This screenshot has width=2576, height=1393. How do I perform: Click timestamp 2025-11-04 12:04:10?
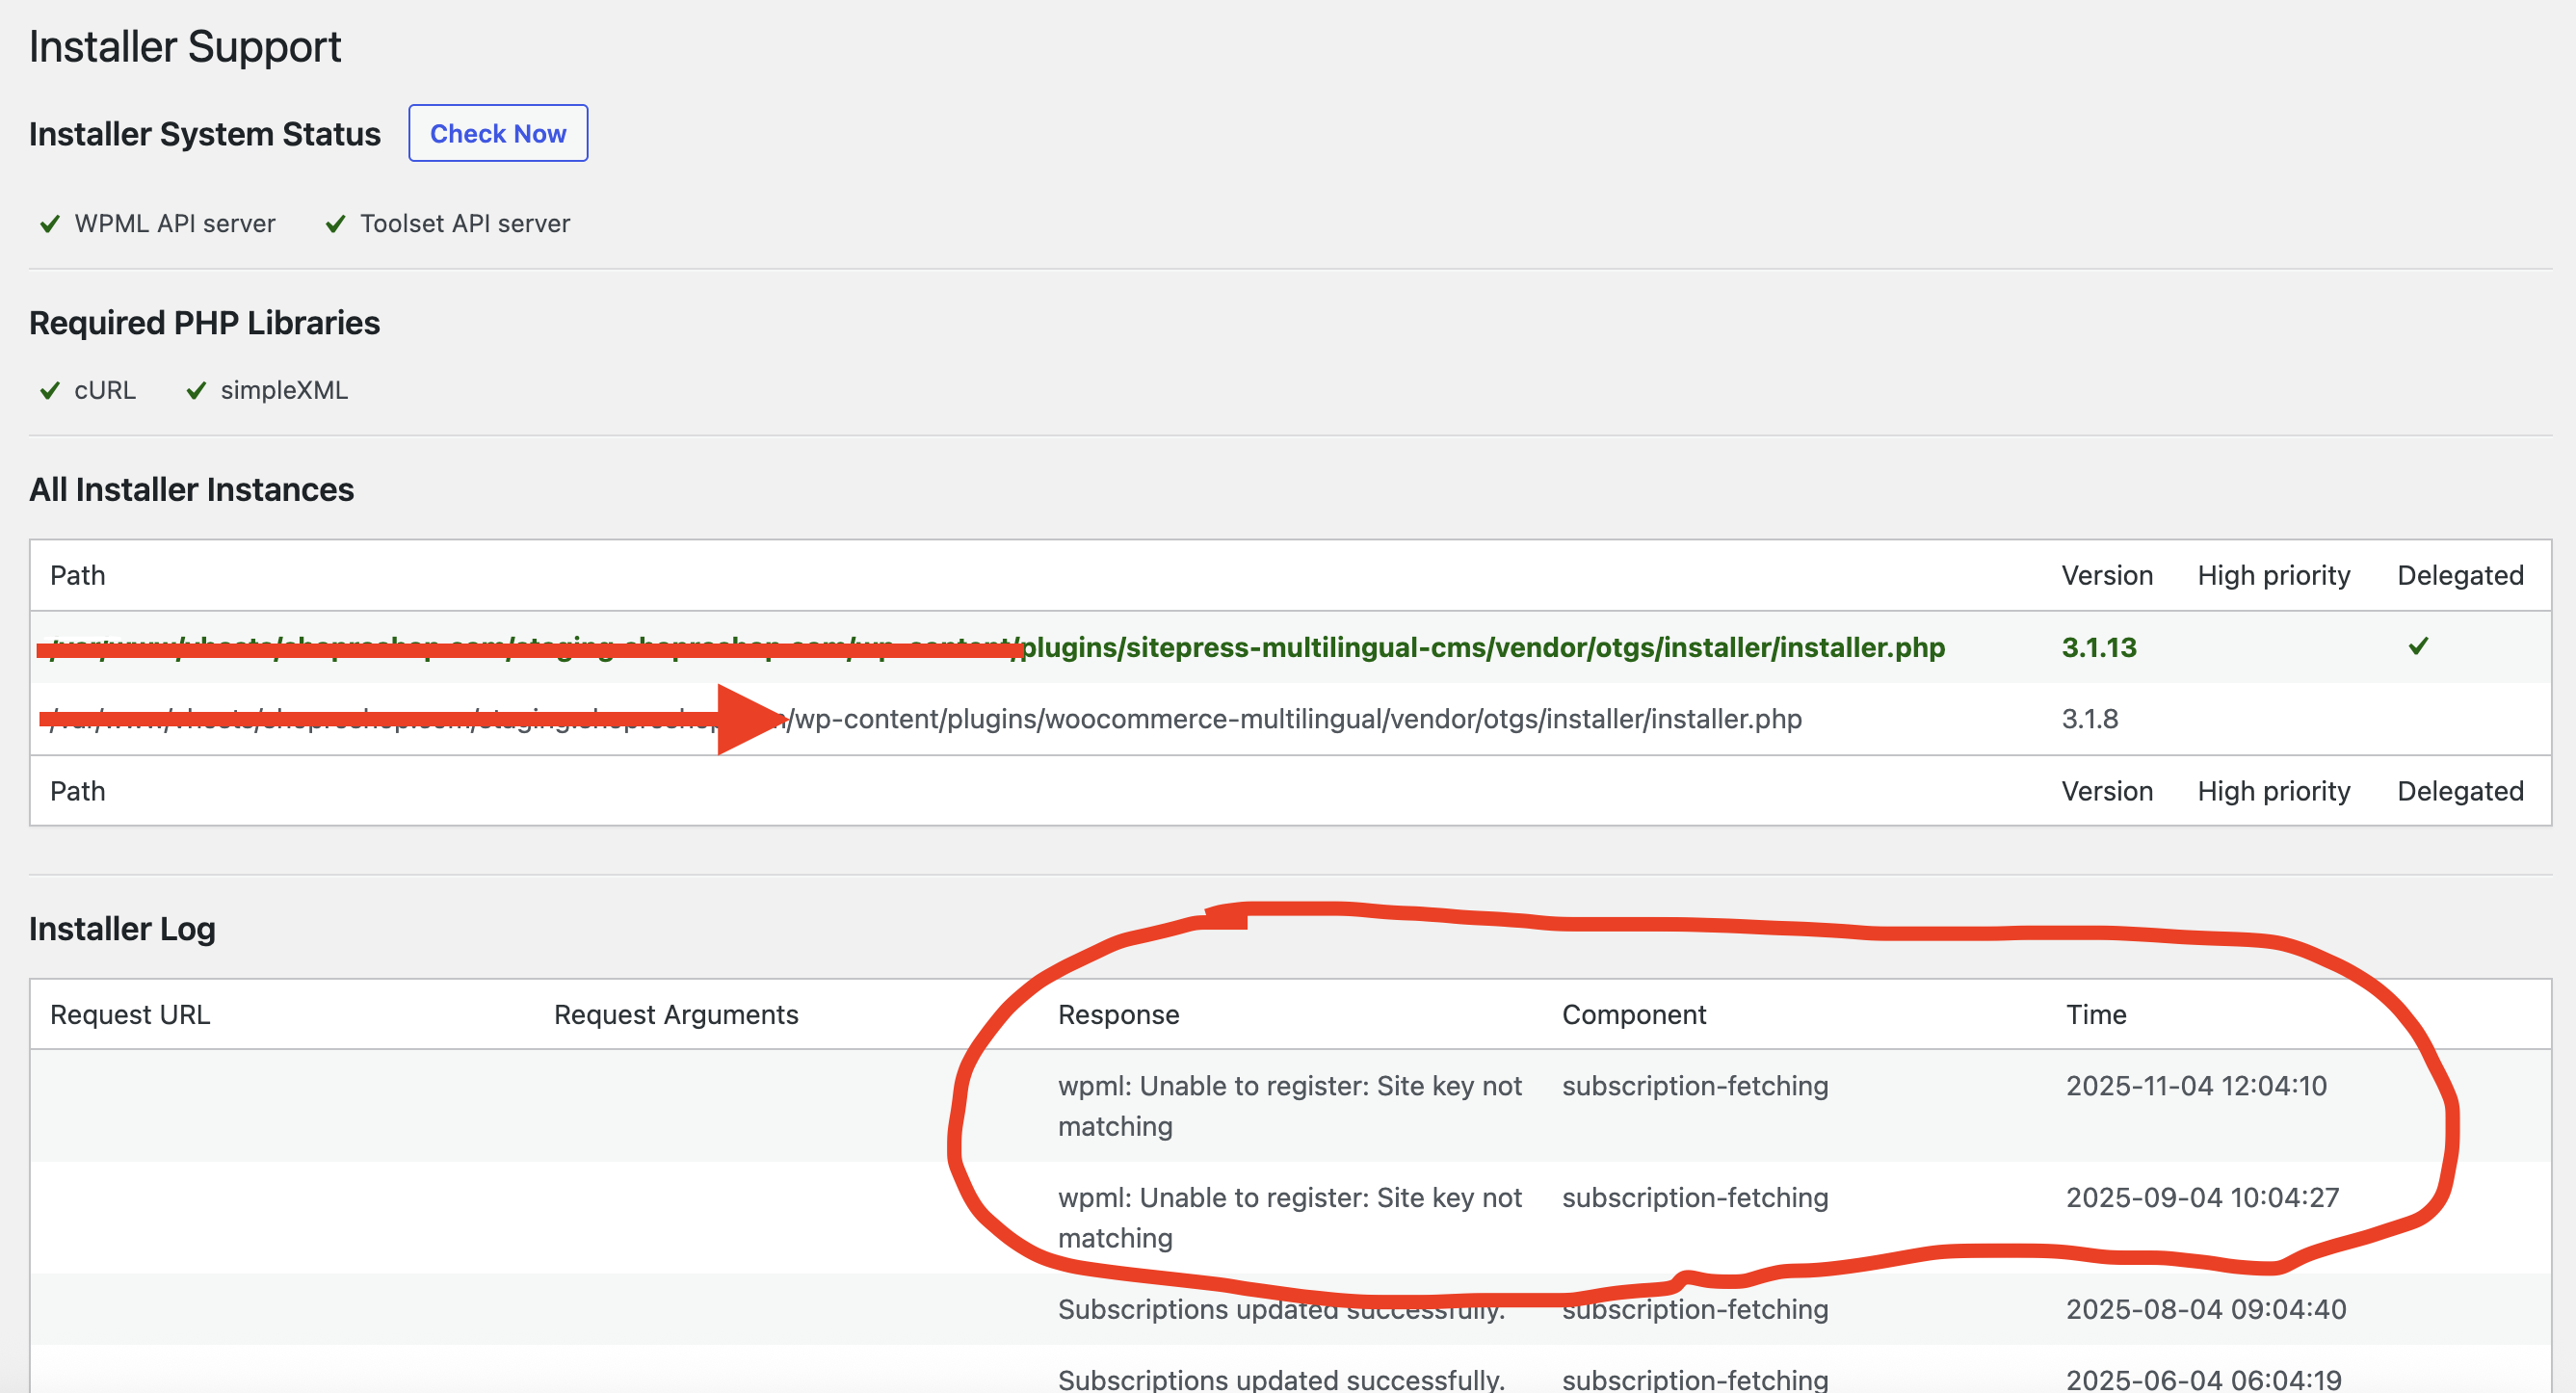tap(2196, 1087)
